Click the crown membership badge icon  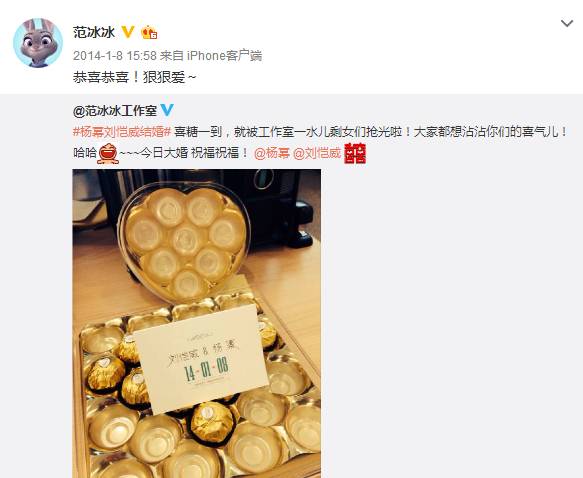tap(149, 32)
